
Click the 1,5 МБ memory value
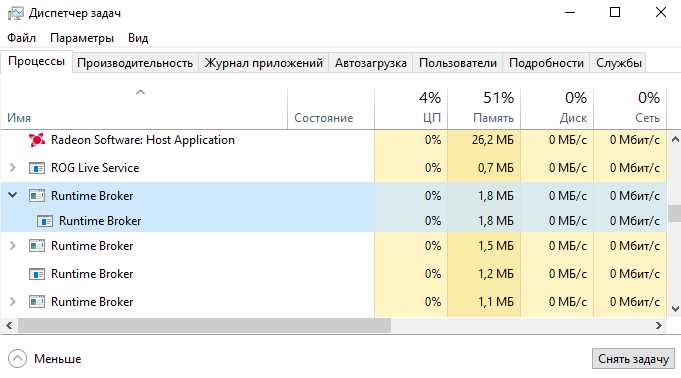[496, 246]
